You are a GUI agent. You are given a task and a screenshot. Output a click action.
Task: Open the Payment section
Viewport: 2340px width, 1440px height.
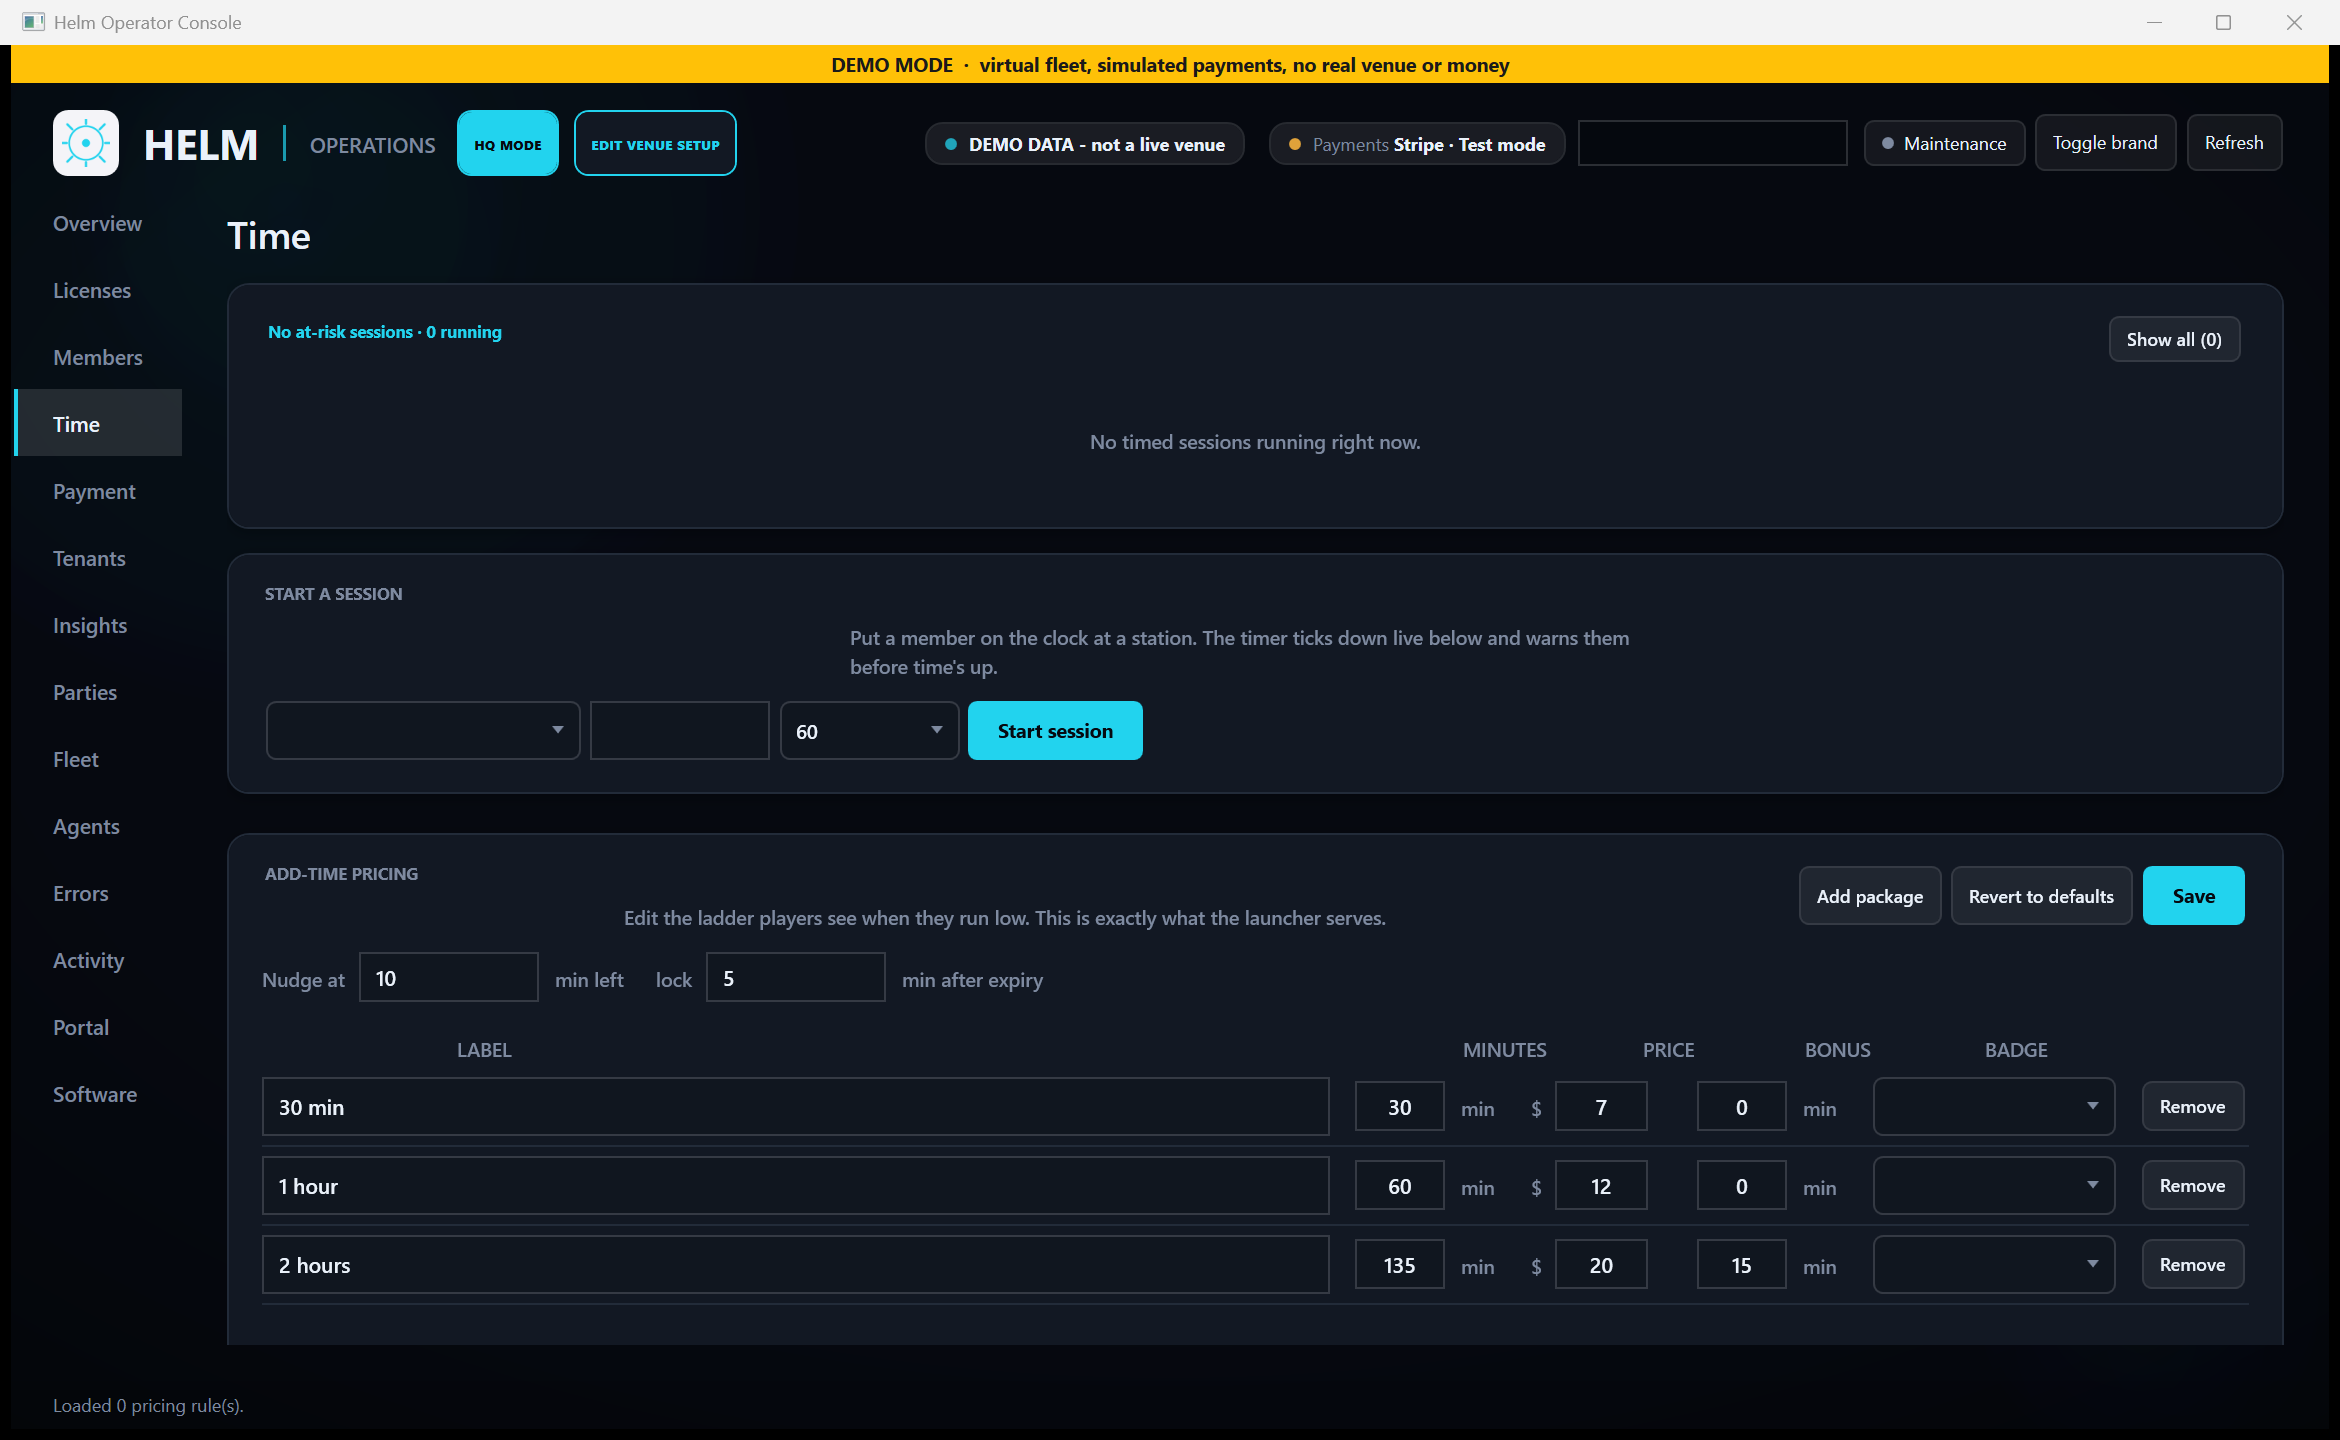pos(98,491)
